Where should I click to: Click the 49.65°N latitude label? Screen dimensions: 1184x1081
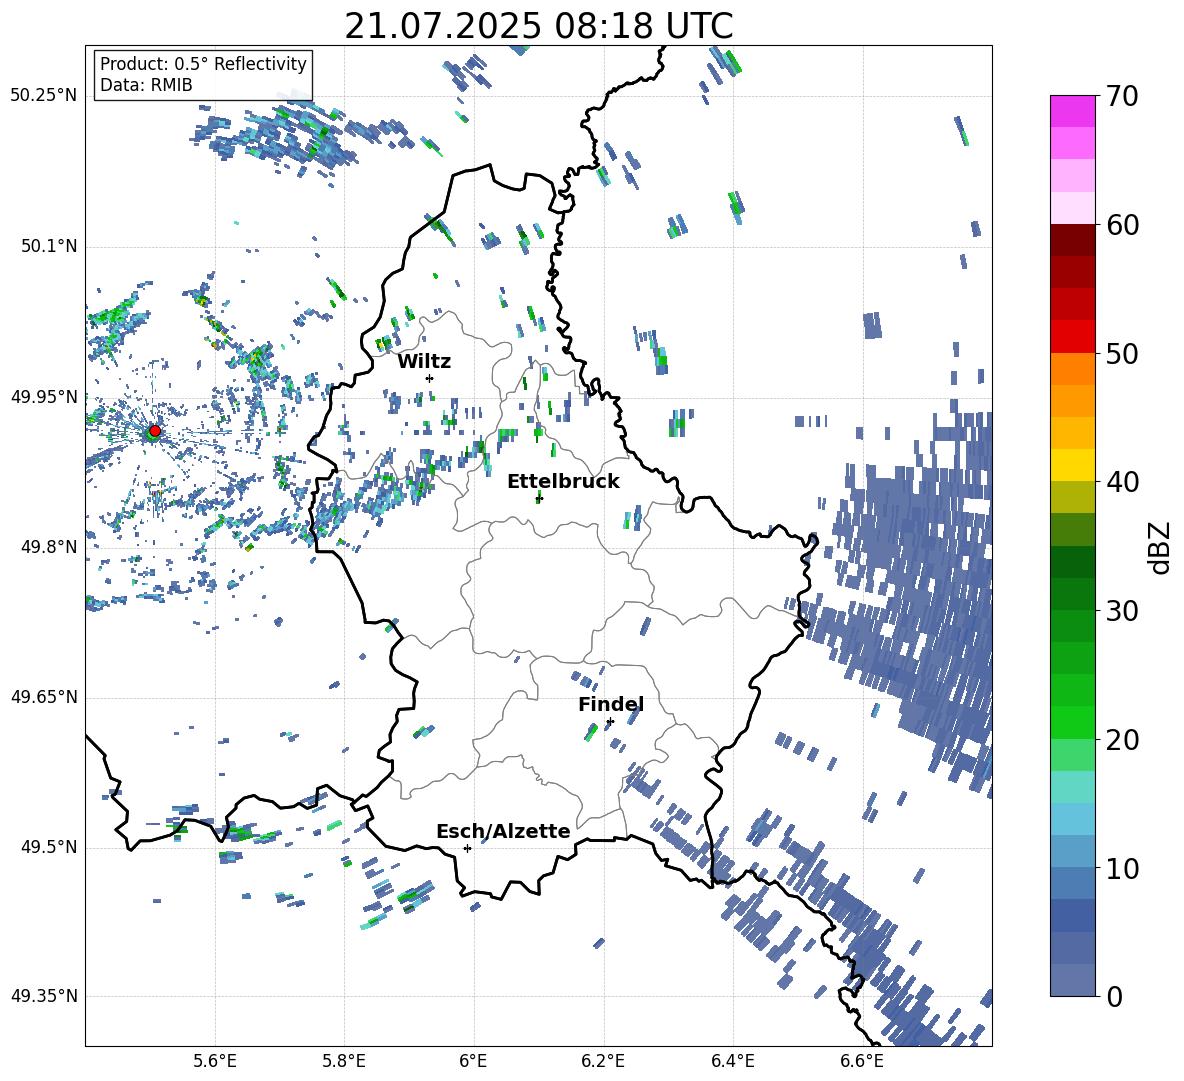[x=44, y=697]
